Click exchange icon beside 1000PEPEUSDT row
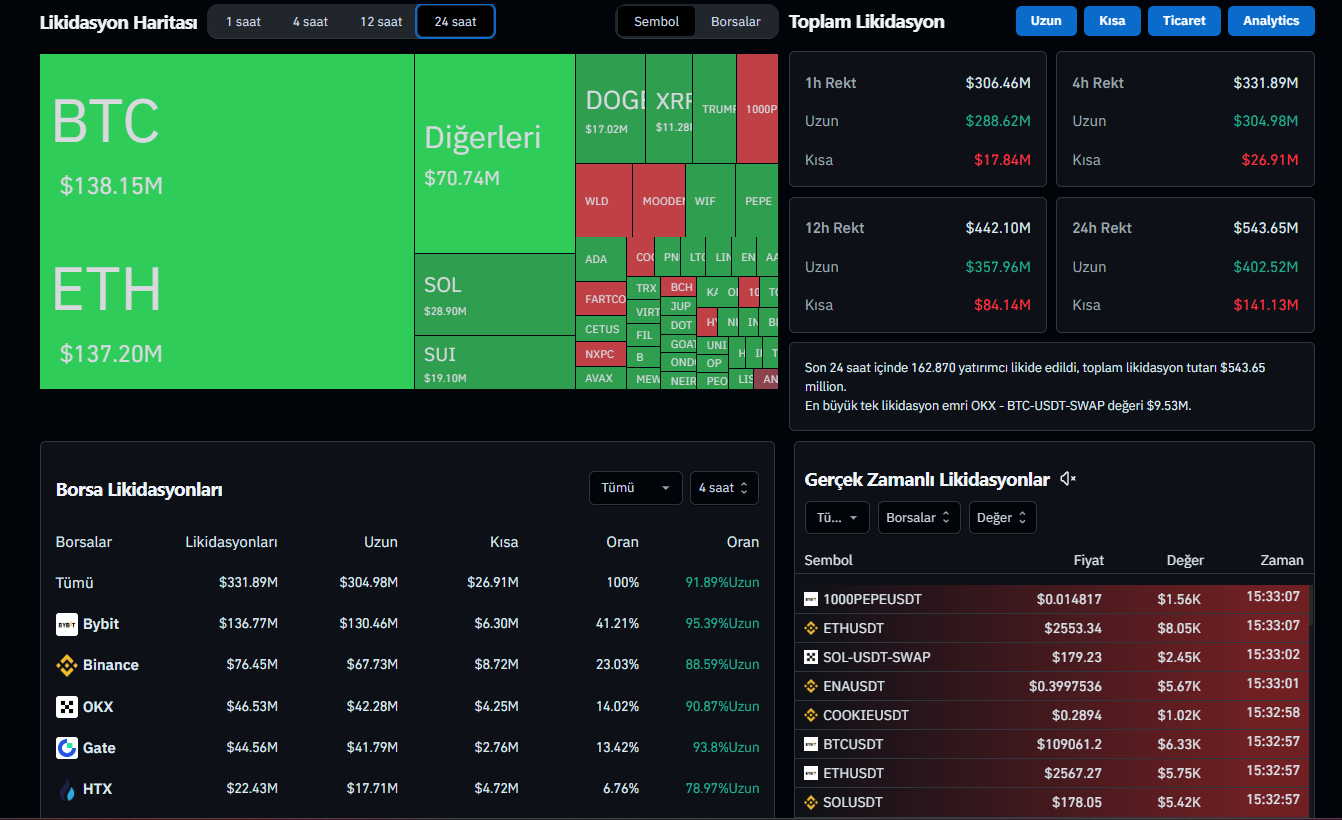Image resolution: width=1342 pixels, height=820 pixels. 811,599
